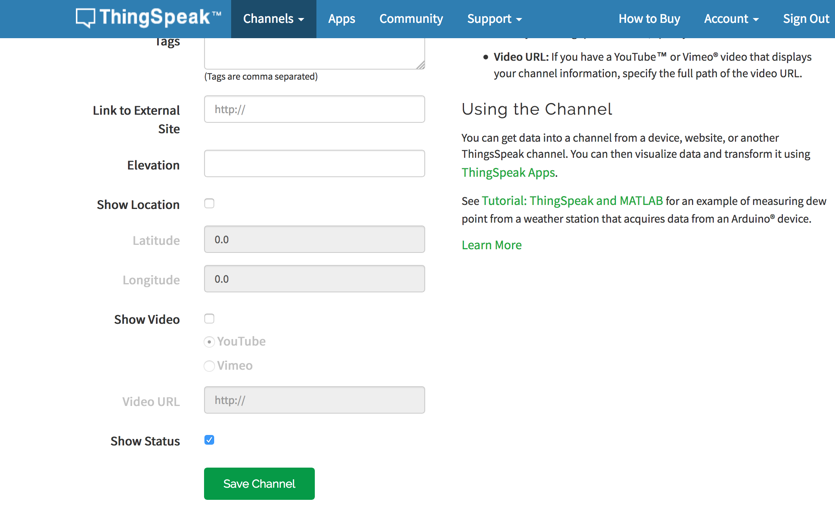This screenshot has width=835, height=509.
Task: Go to the Apps page
Action: click(x=341, y=19)
